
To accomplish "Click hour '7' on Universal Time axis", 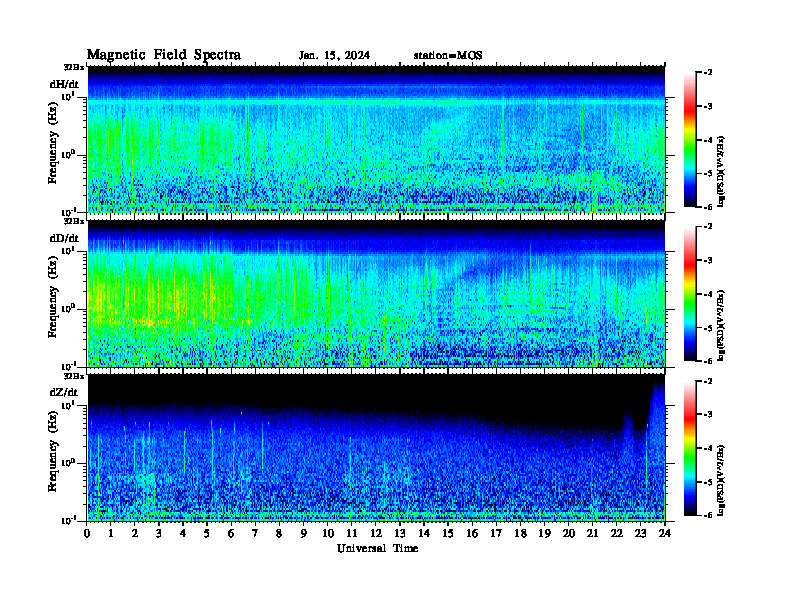I will [255, 533].
